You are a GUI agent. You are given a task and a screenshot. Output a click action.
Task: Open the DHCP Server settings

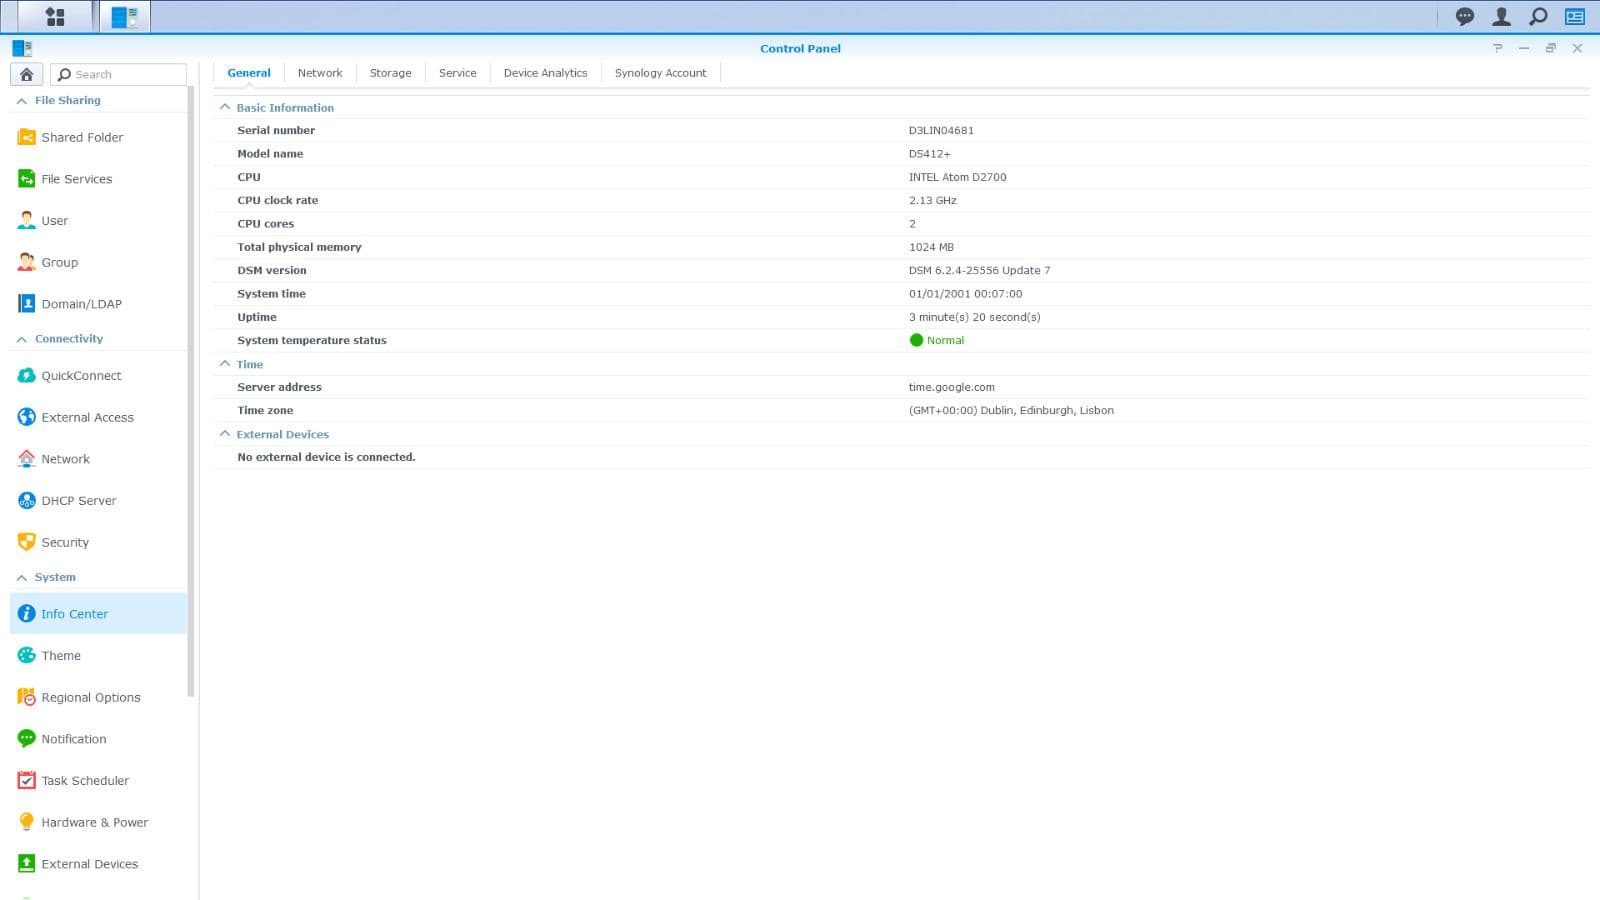pyautogui.click(x=26, y=500)
